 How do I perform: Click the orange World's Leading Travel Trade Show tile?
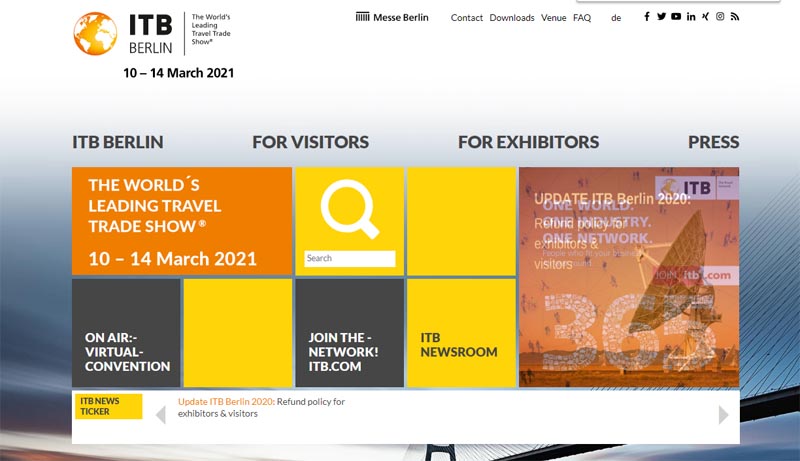[182, 221]
